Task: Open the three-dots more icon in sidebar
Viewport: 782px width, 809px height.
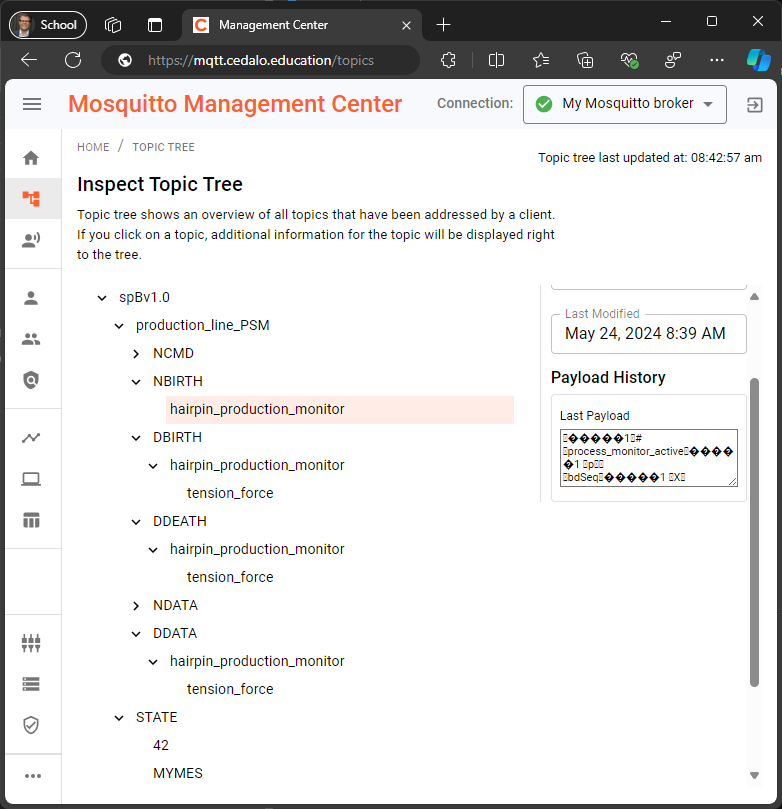Action: click(32, 775)
